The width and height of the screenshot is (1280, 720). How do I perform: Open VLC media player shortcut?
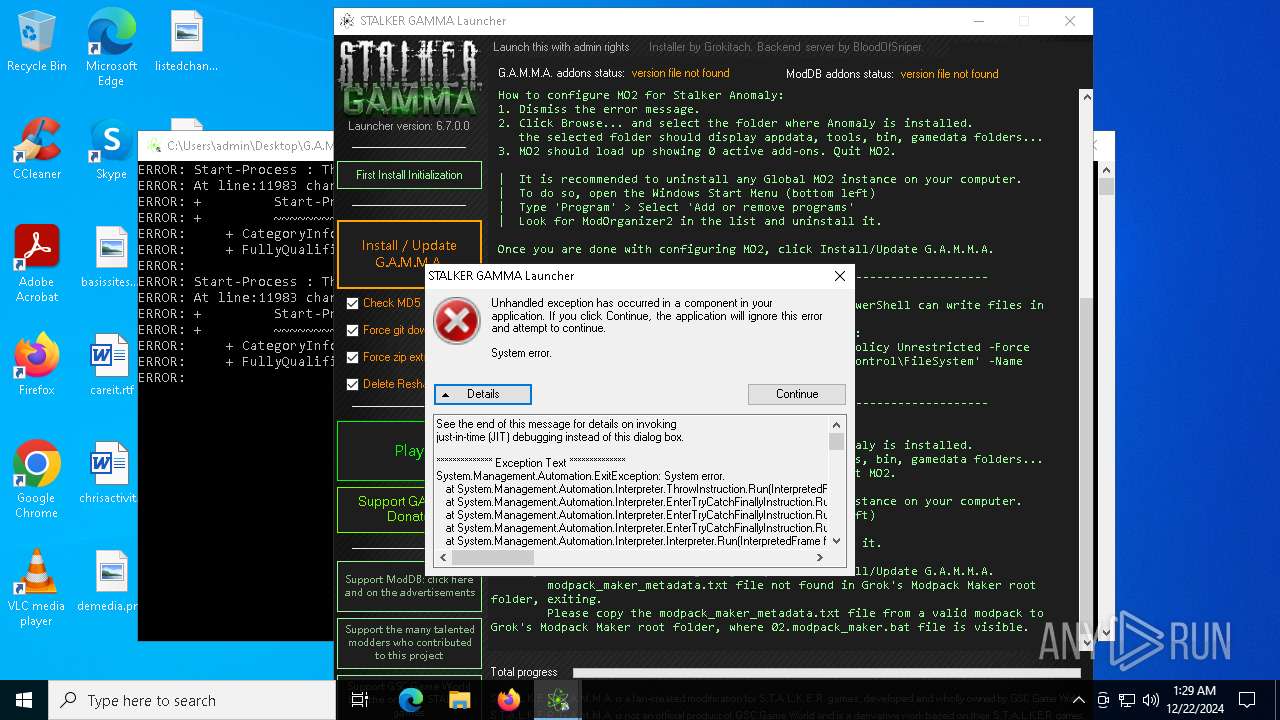coord(36,588)
